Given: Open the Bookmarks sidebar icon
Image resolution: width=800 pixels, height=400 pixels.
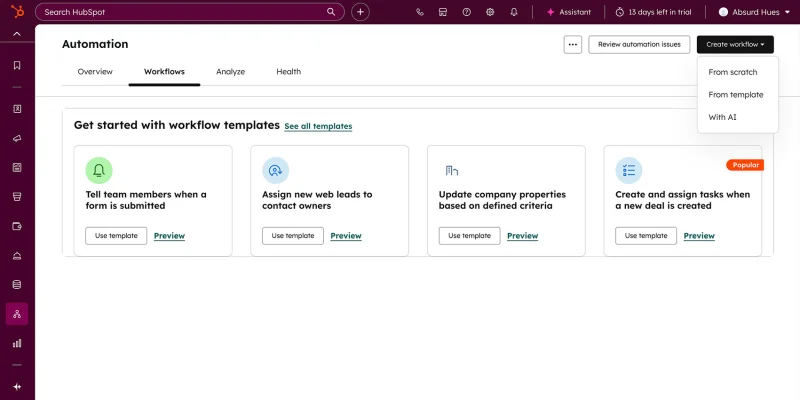Looking at the screenshot, I should click(17, 65).
